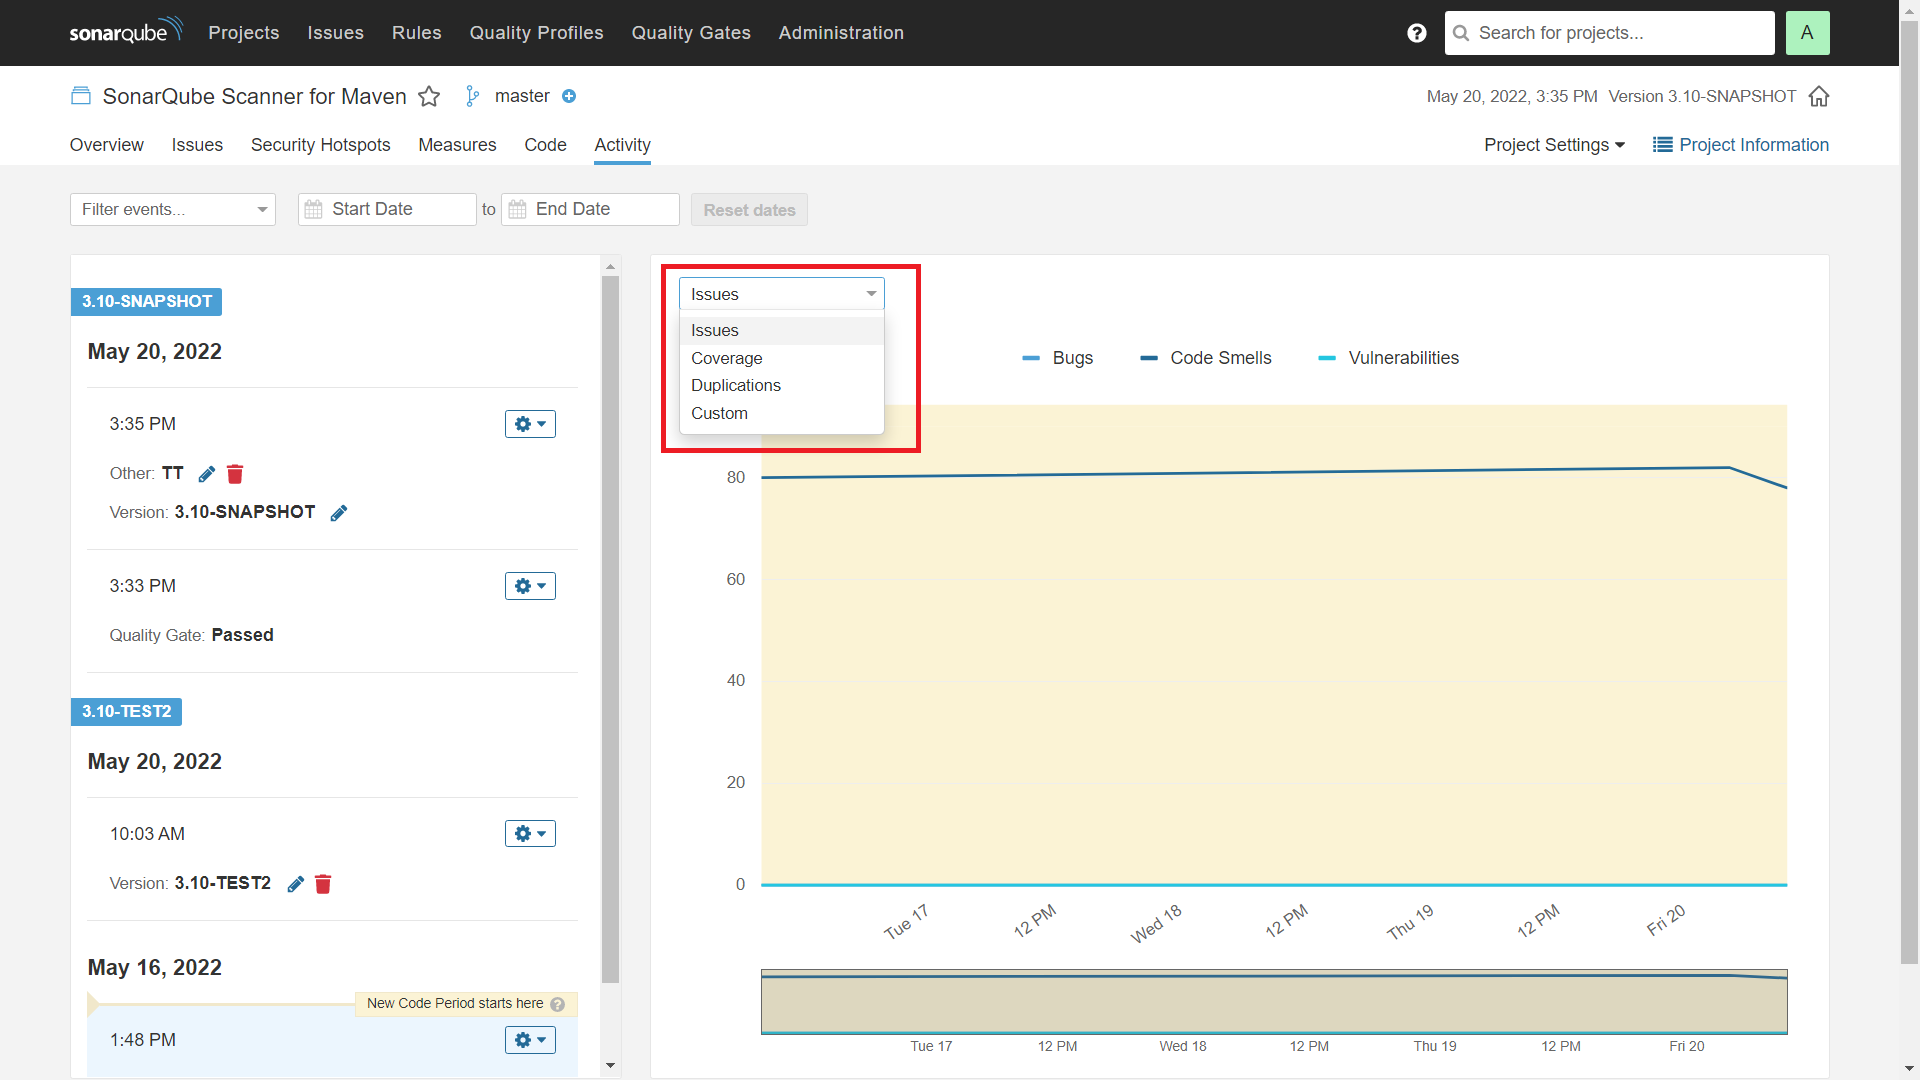Viewport: 1920px width, 1080px height.
Task: Select Issues option in graph dropdown
Action: (782, 330)
